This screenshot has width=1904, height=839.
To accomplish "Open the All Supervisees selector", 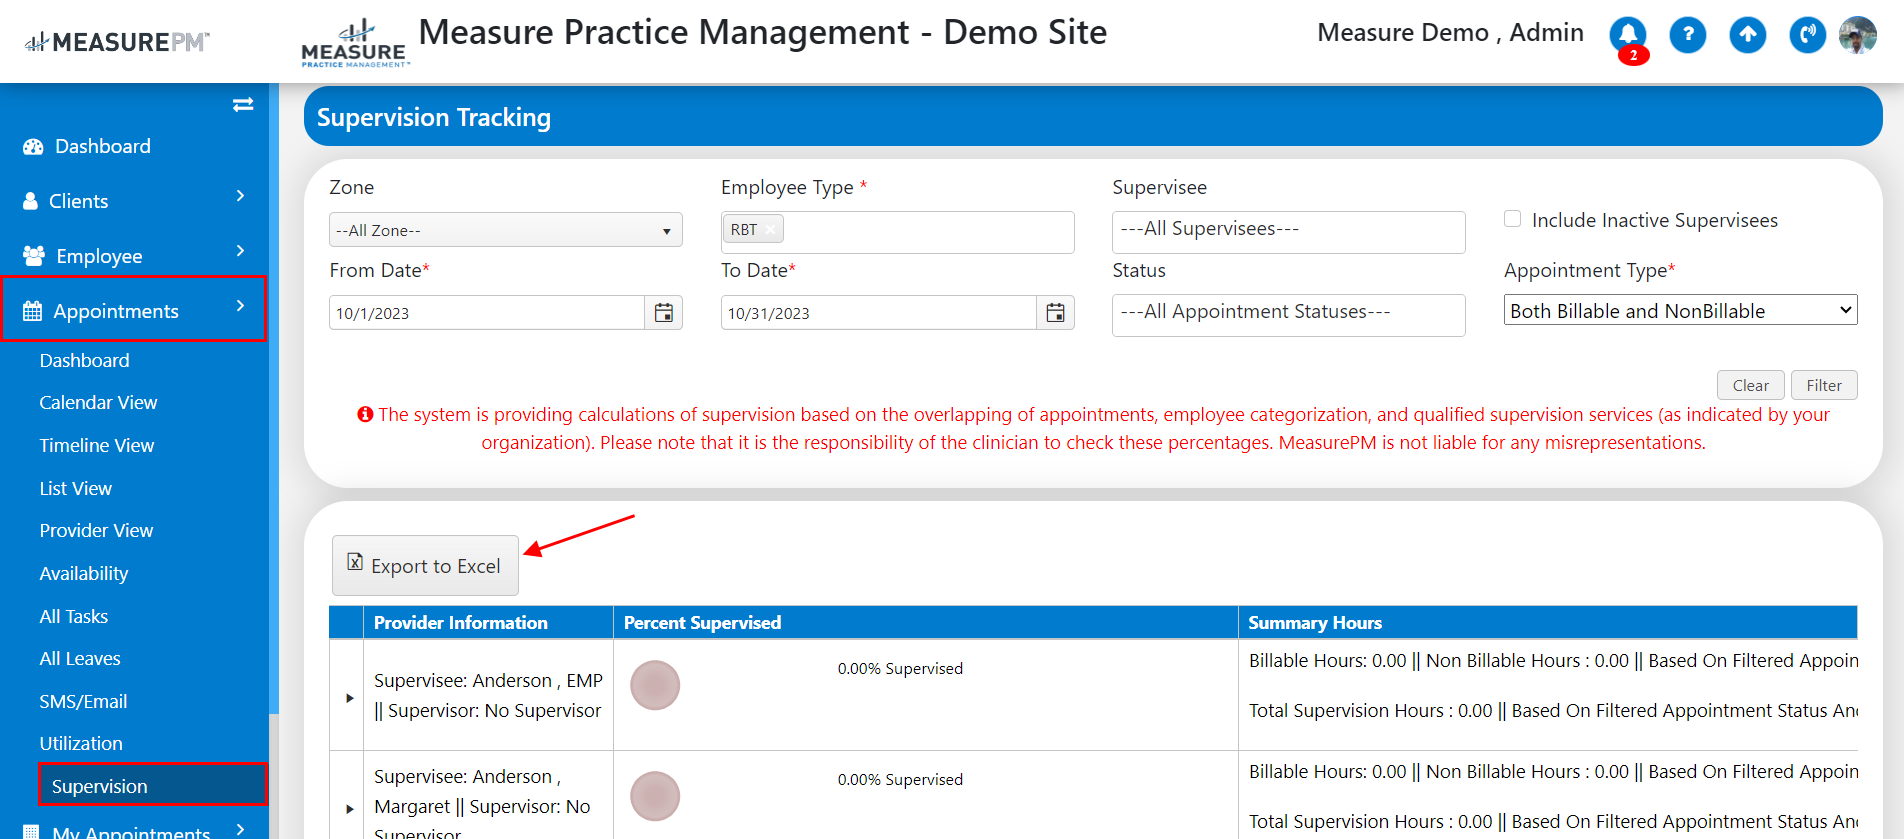I will [x=1289, y=231].
